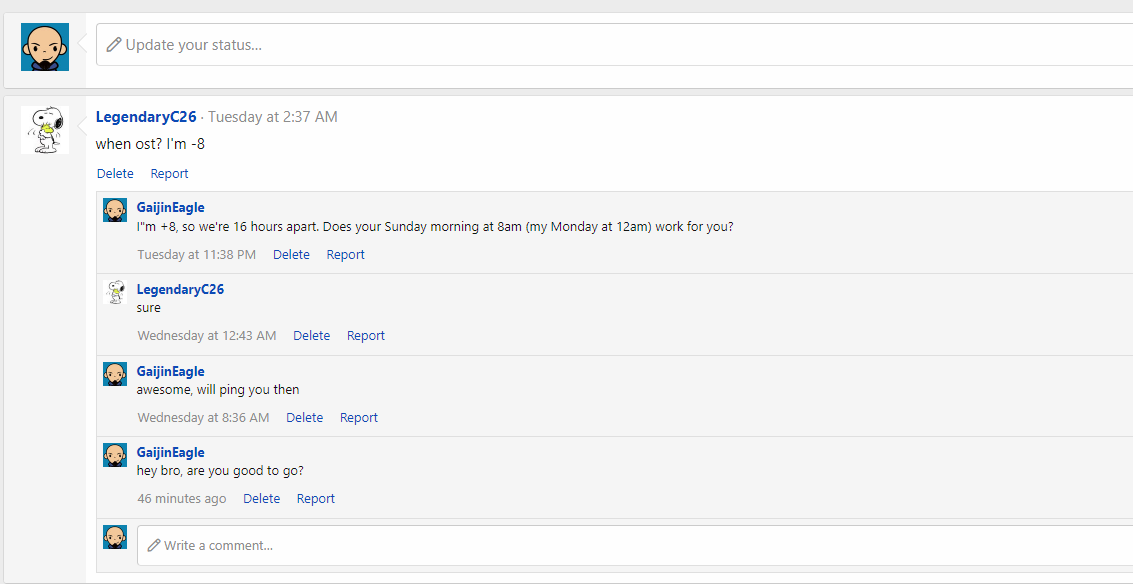The height and width of the screenshot is (584, 1133).
Task: Delete the "sure" comment
Action: click(311, 336)
